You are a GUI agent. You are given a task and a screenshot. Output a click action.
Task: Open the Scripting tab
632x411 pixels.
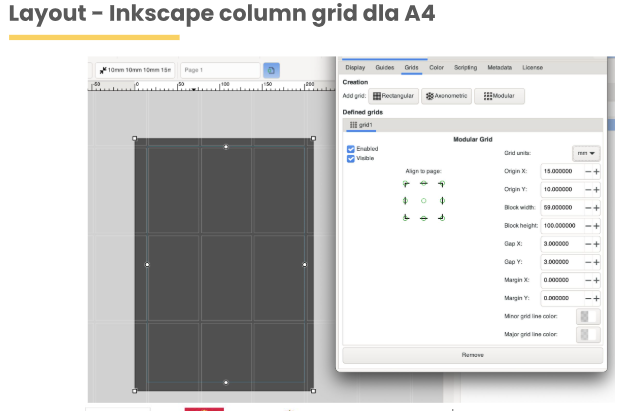point(466,68)
